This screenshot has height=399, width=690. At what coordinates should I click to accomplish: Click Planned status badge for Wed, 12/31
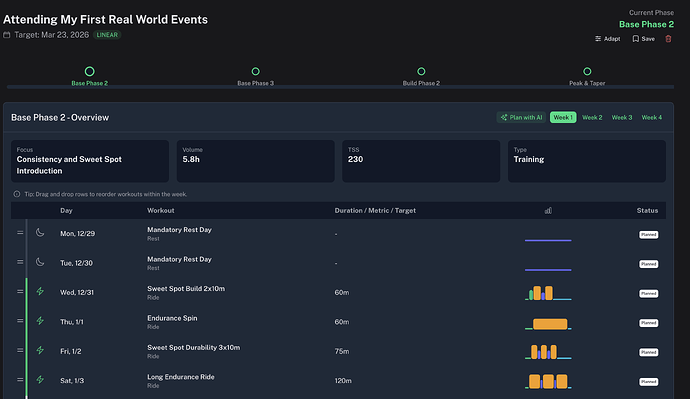[649, 293]
